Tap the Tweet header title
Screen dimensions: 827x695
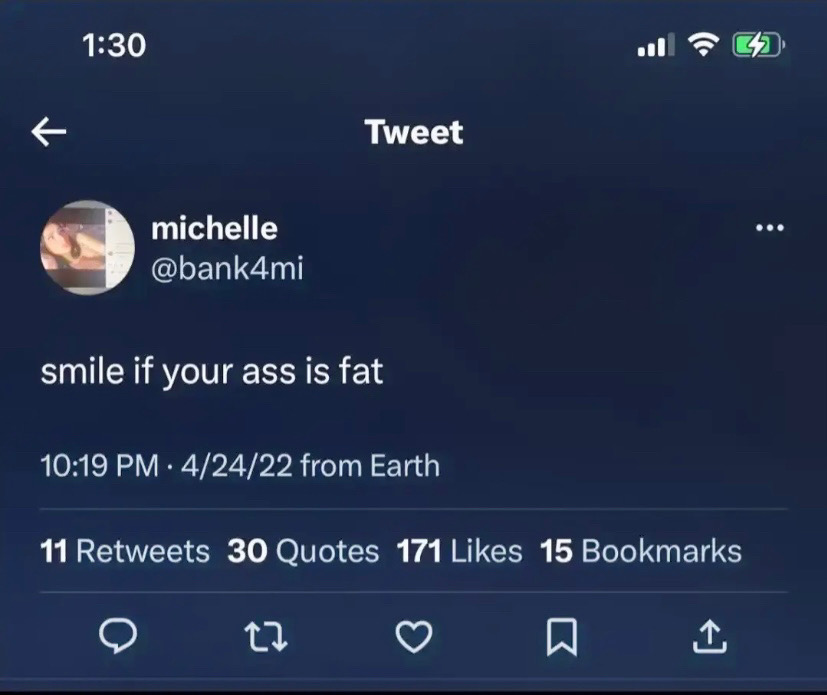coord(414,132)
